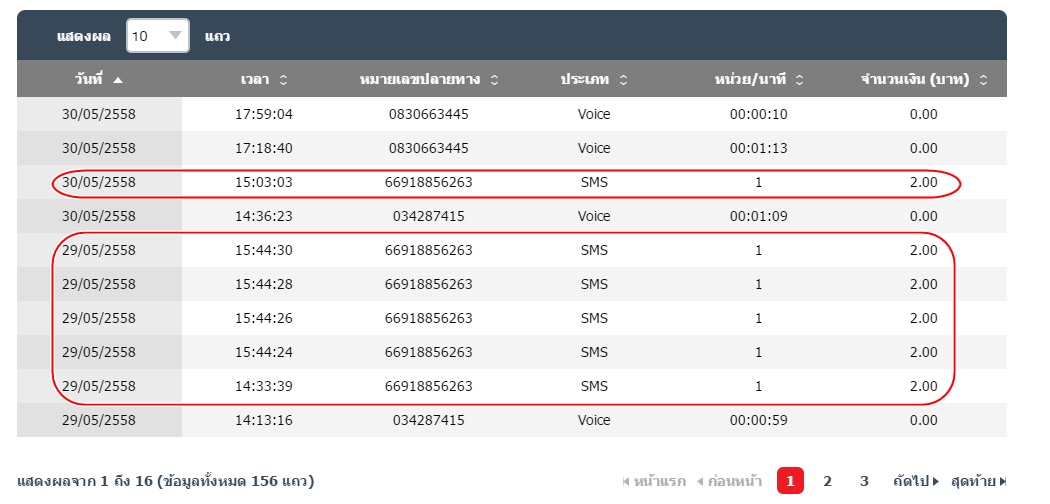Click number 66918856263 in the 14:33:39 row
Viewport: 1050px width, 504px height.
pyautogui.click(x=429, y=386)
